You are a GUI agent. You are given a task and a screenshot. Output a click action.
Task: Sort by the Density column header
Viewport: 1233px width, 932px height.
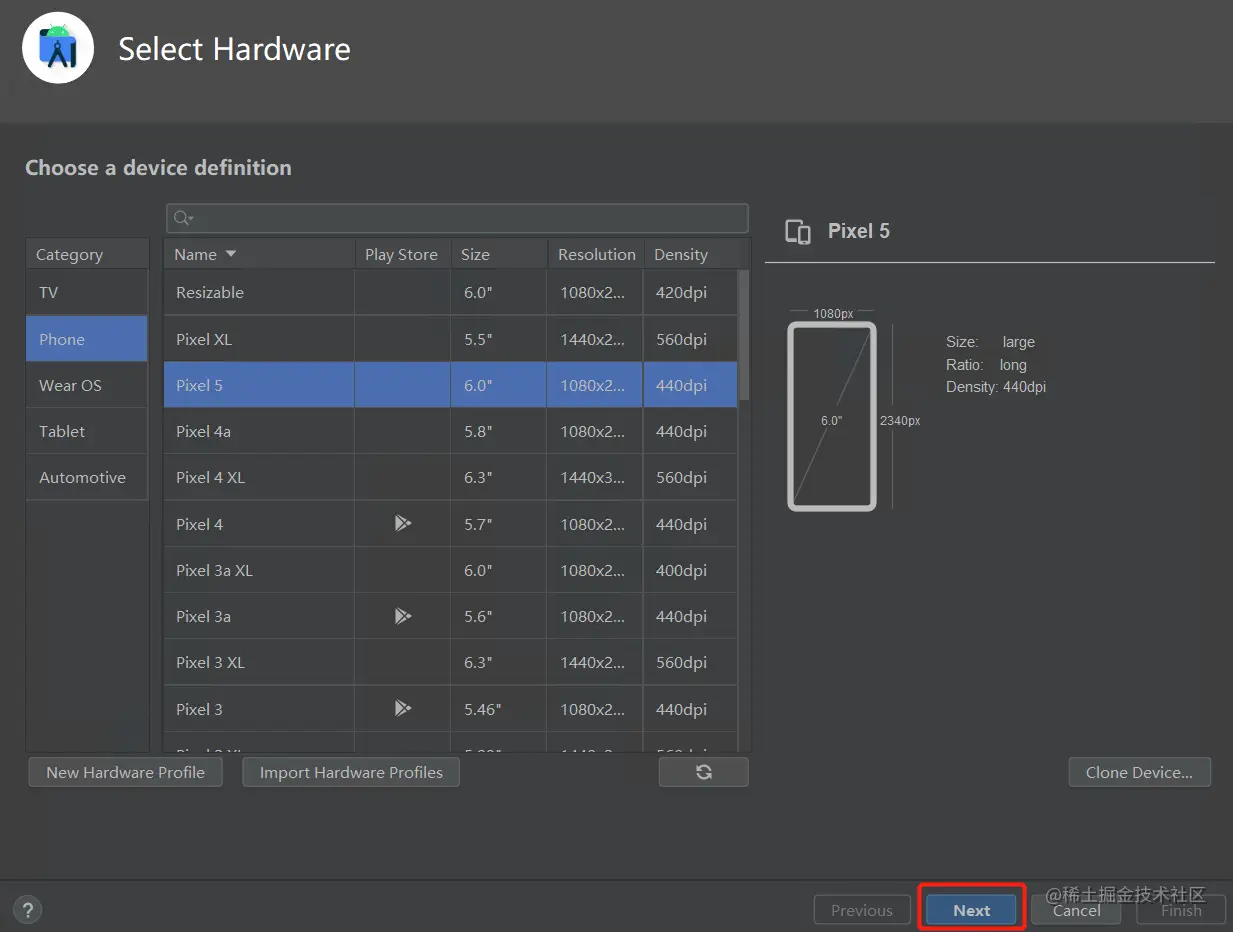pos(691,254)
